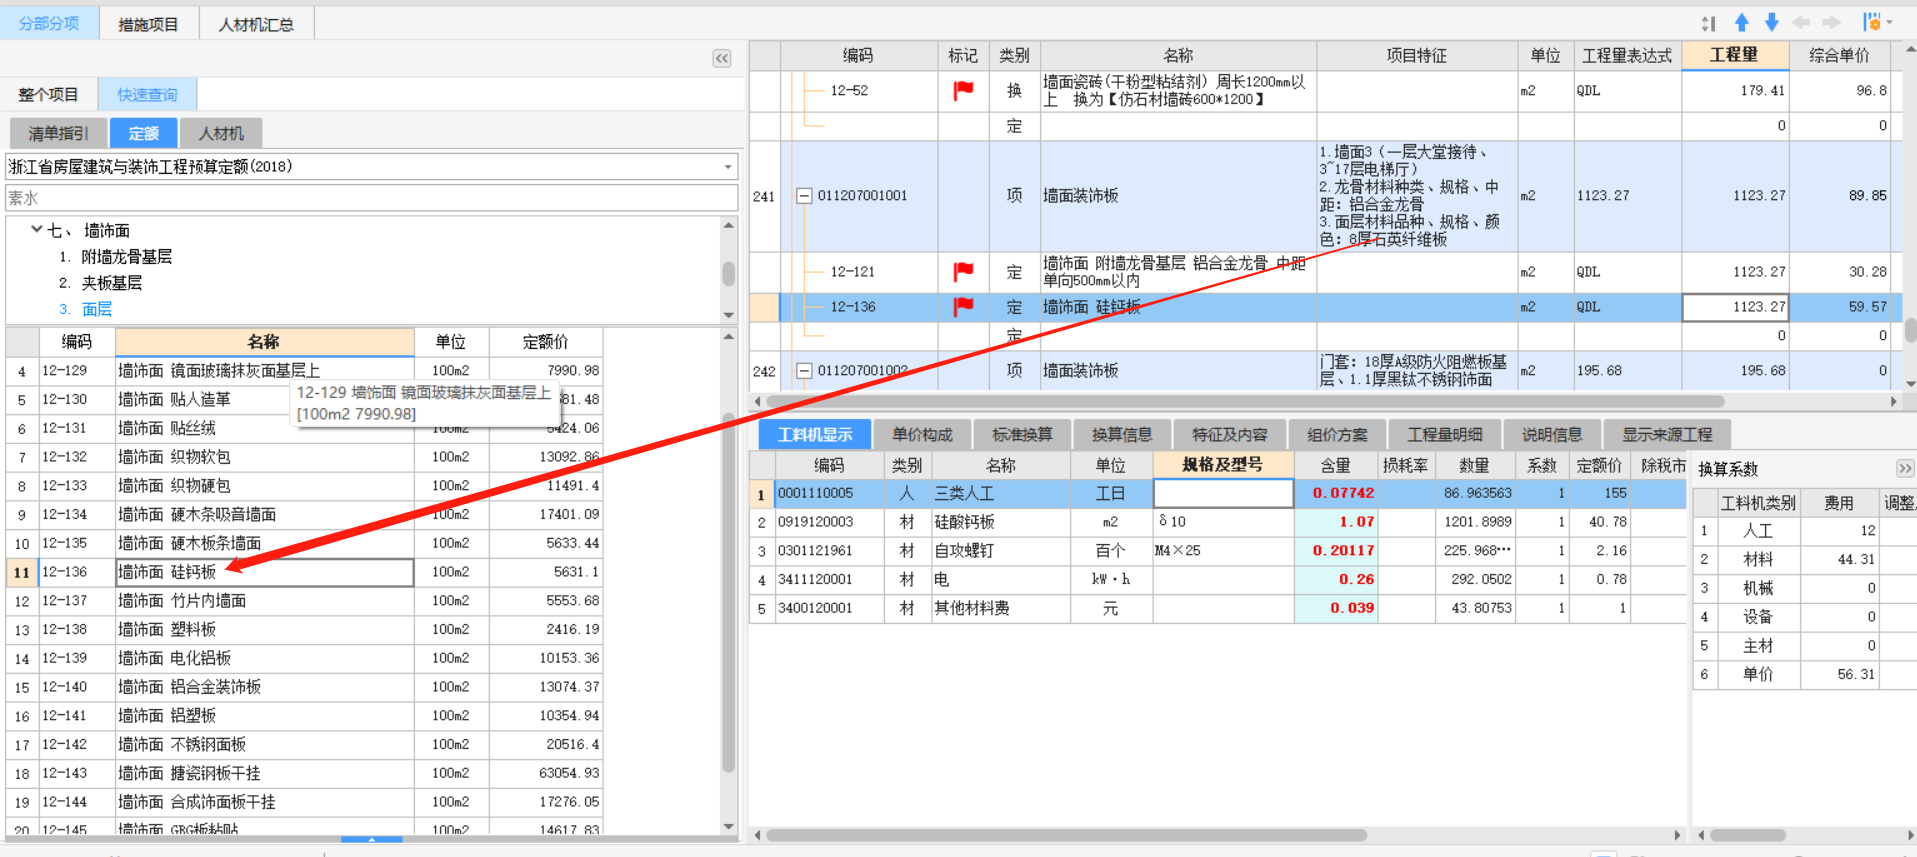Click the 规格及型号 column header
The width and height of the screenshot is (1917, 857).
tap(1223, 465)
